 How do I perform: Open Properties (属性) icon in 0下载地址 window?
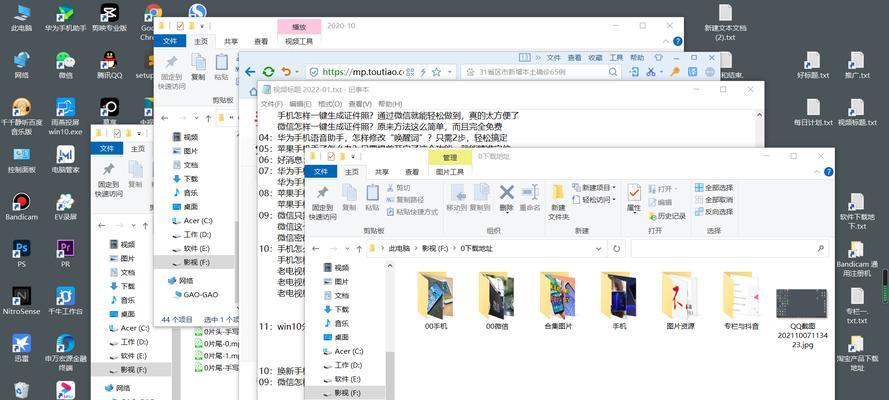tap(634, 197)
